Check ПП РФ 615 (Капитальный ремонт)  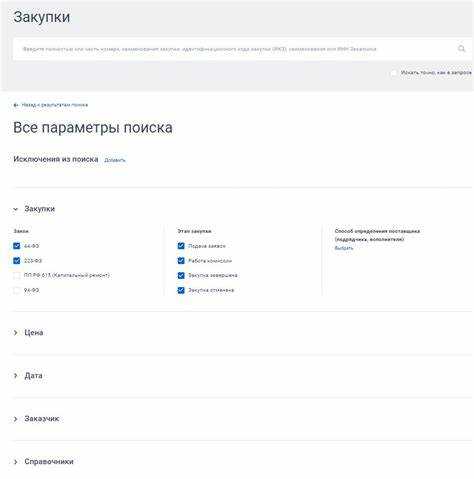[x=17, y=276]
